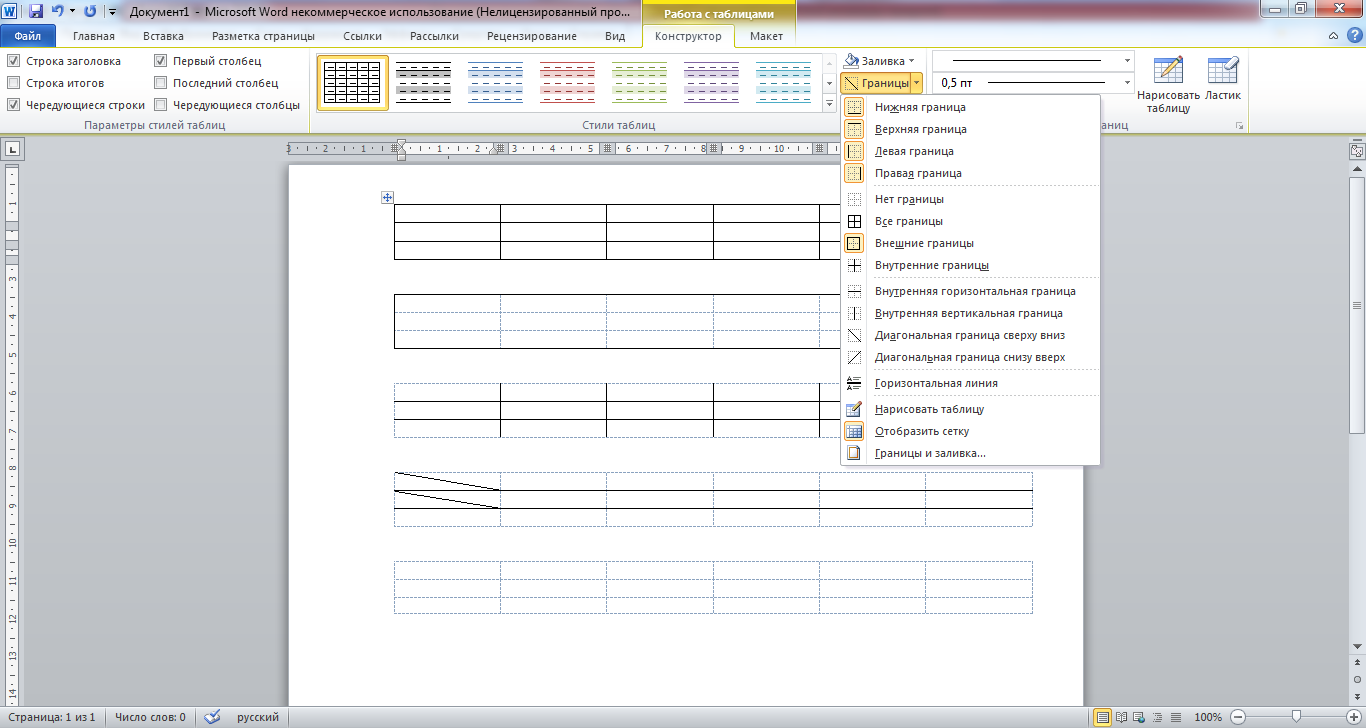
Task: Toggle Строка заголовка checkbox
Action: point(13,61)
